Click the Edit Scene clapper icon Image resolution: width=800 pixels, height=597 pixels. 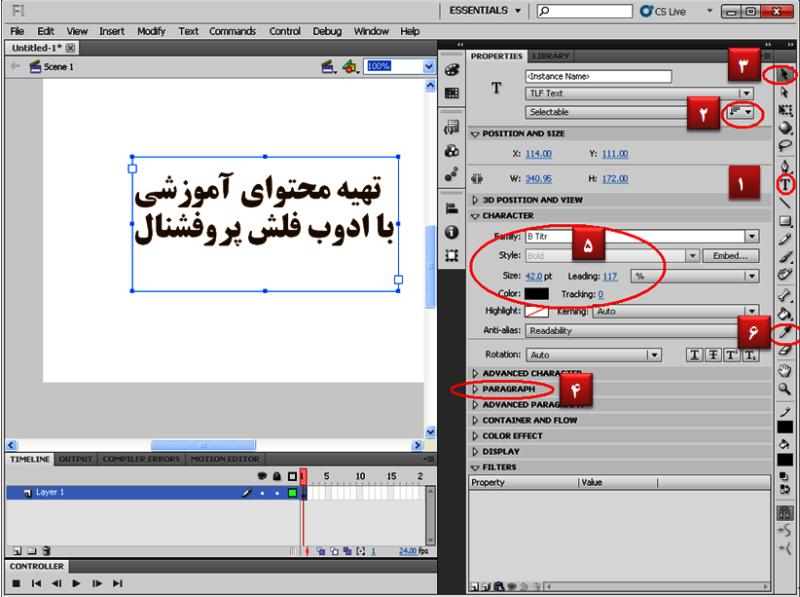click(x=328, y=66)
